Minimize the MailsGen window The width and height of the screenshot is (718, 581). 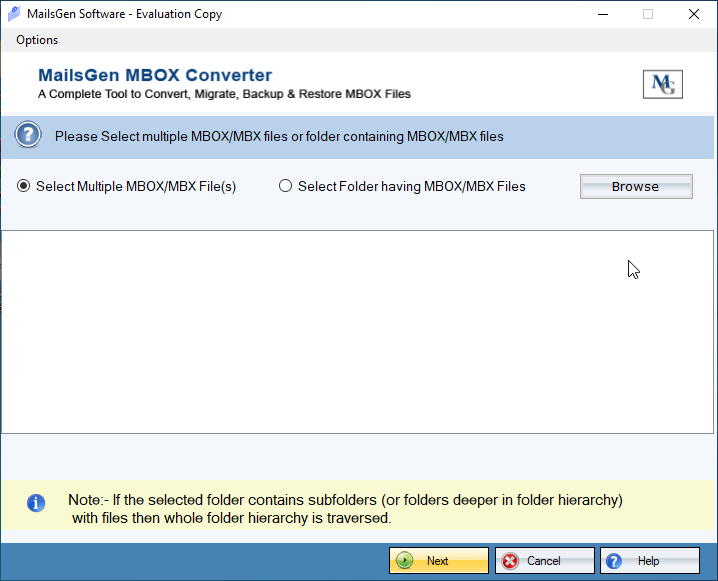click(603, 14)
